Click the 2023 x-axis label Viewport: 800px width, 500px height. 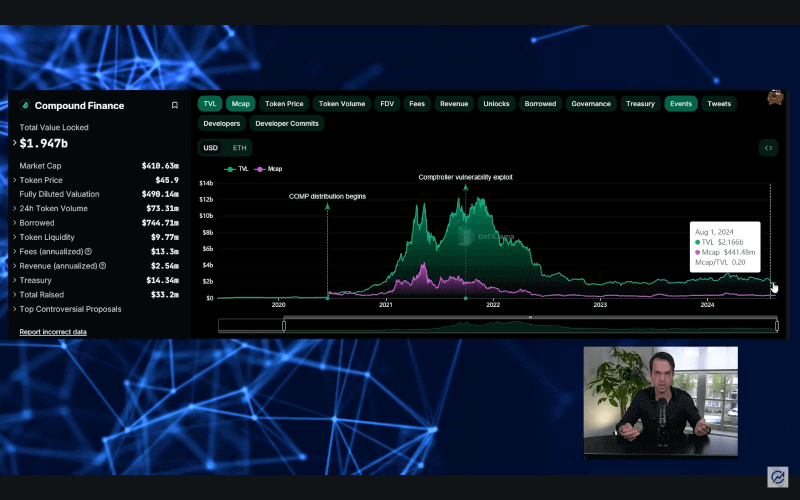[600, 305]
